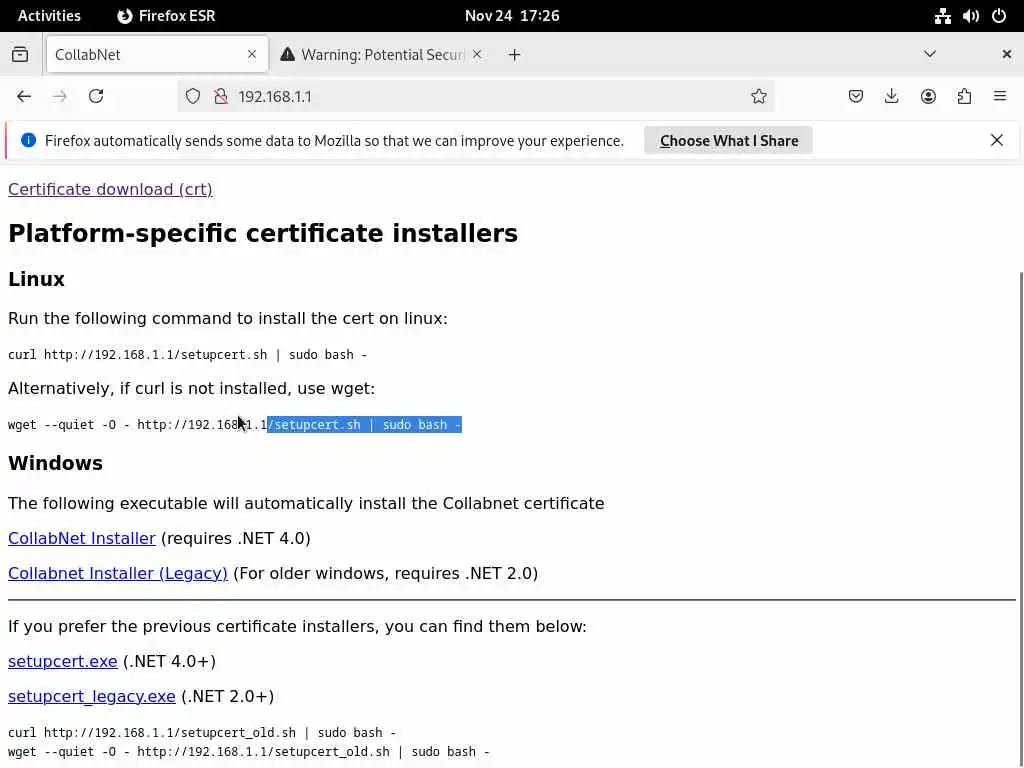The height and width of the screenshot is (768, 1024).
Task: Go back to the previous page
Action: pos(24,97)
